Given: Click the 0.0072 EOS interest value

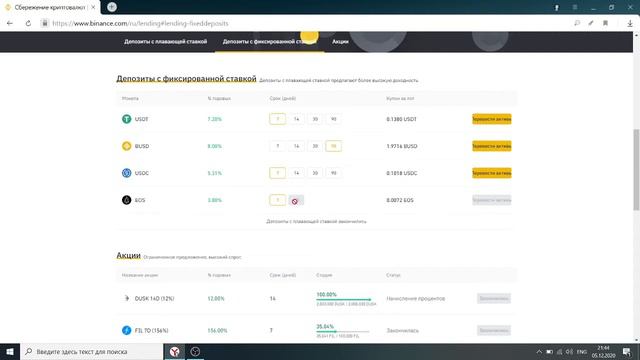Looking at the screenshot, I should 400,200.
